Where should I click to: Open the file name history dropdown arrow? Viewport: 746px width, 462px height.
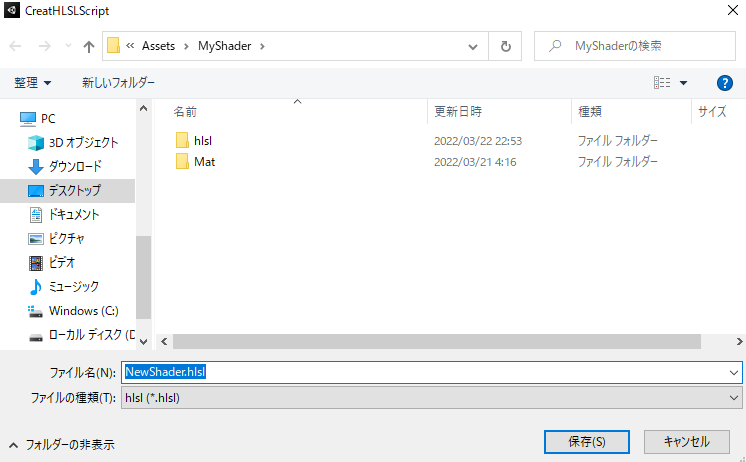click(734, 373)
